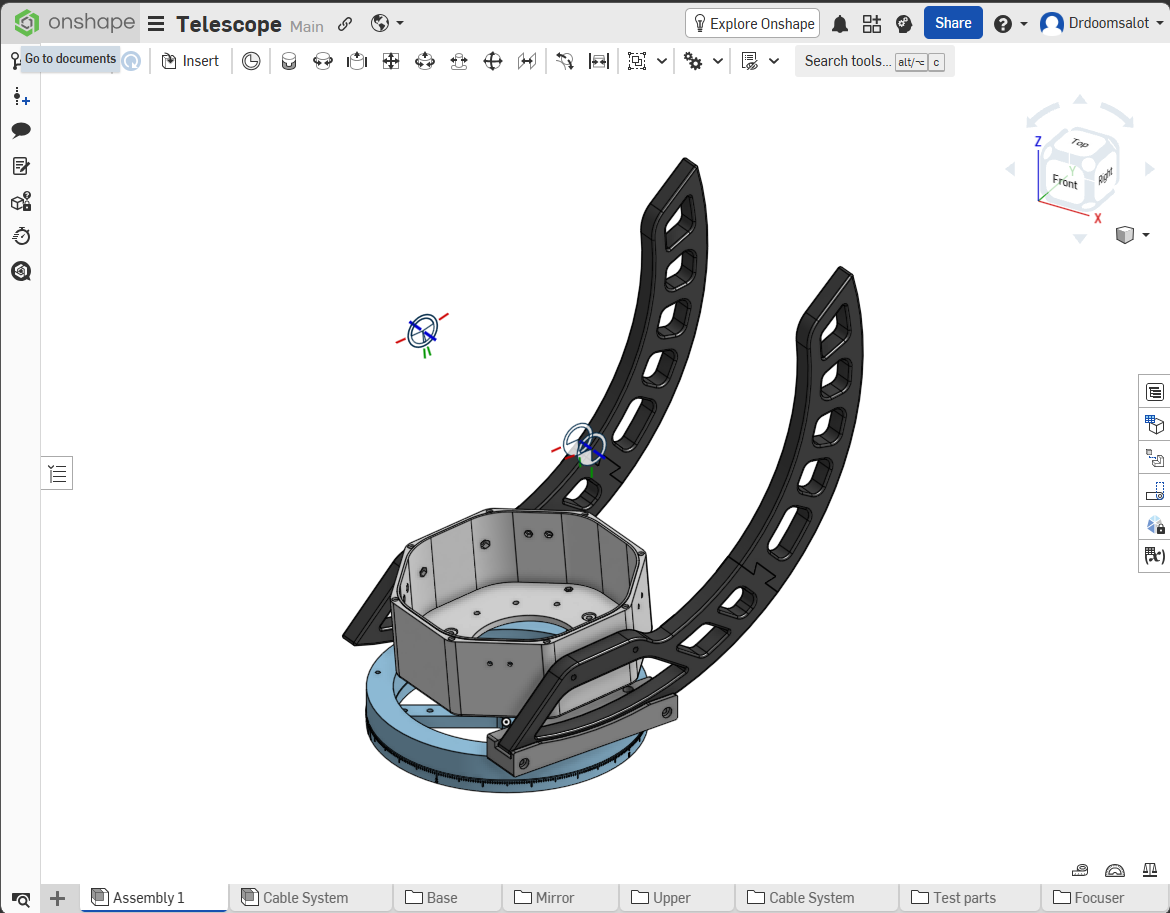Click the clock-shaped toolbar icon after Insert
Screen dimensions: 1170x913
click(x=251, y=61)
